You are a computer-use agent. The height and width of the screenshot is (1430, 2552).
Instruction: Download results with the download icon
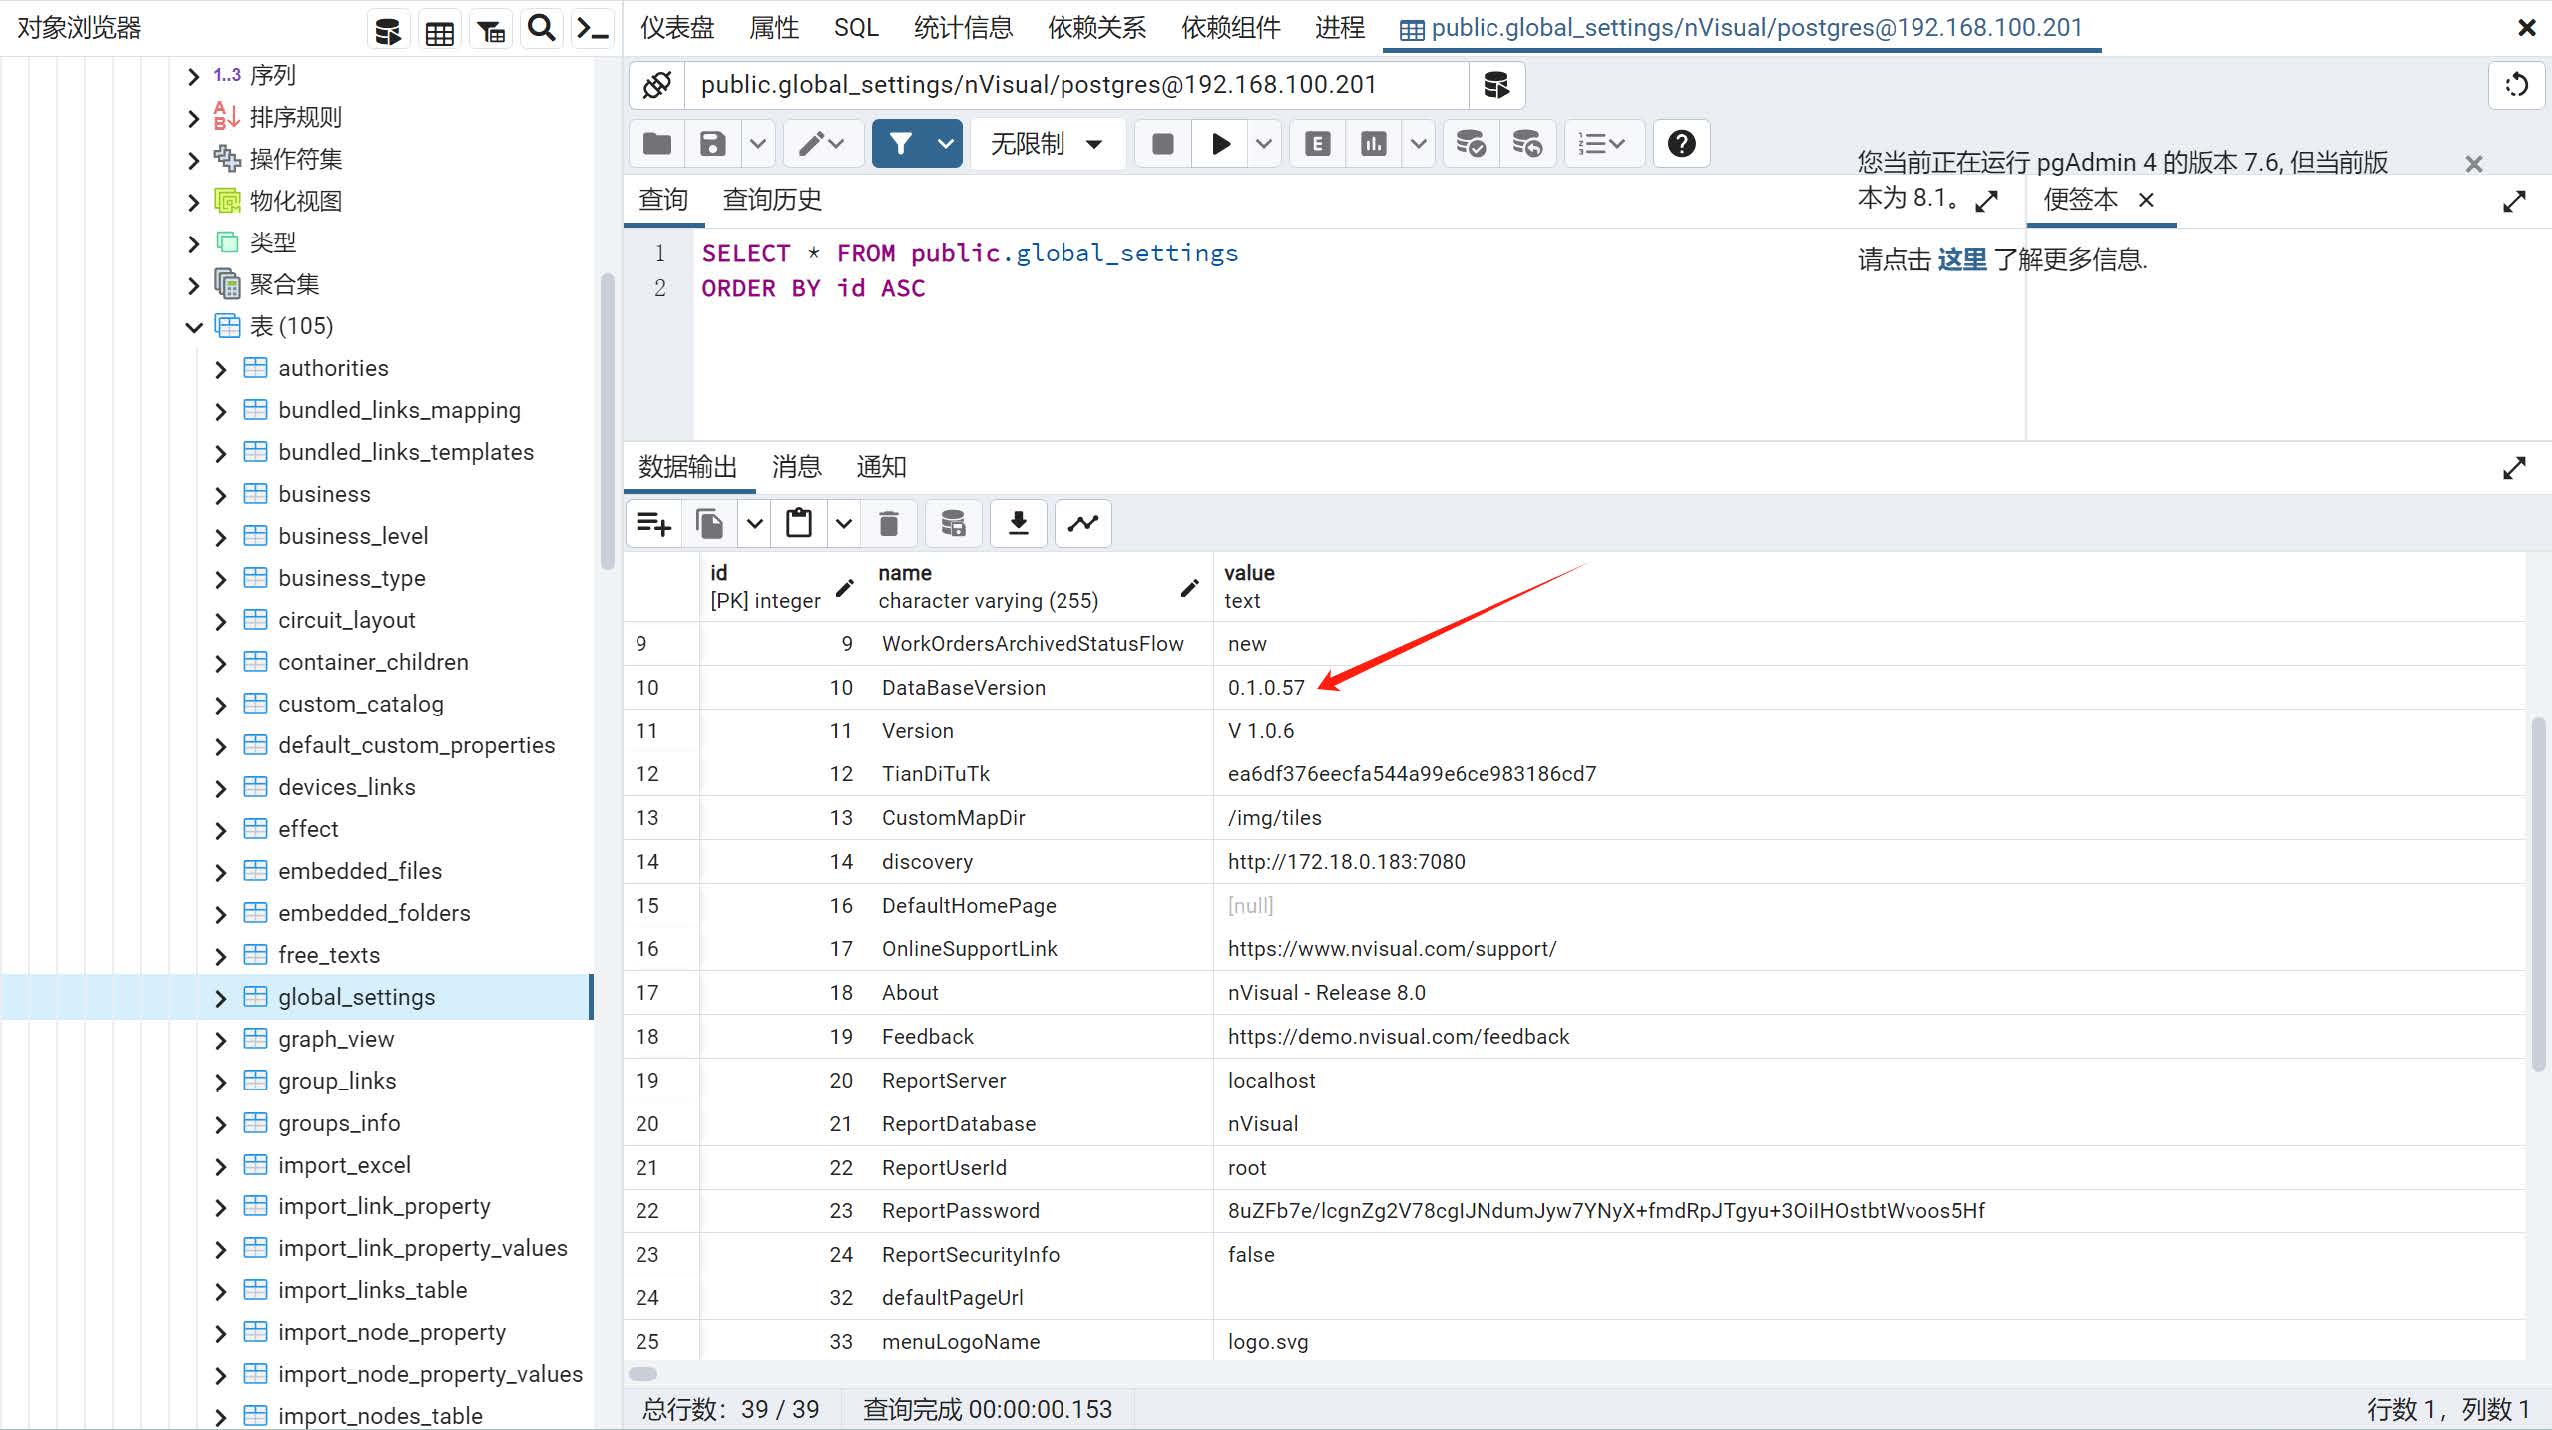1018,523
